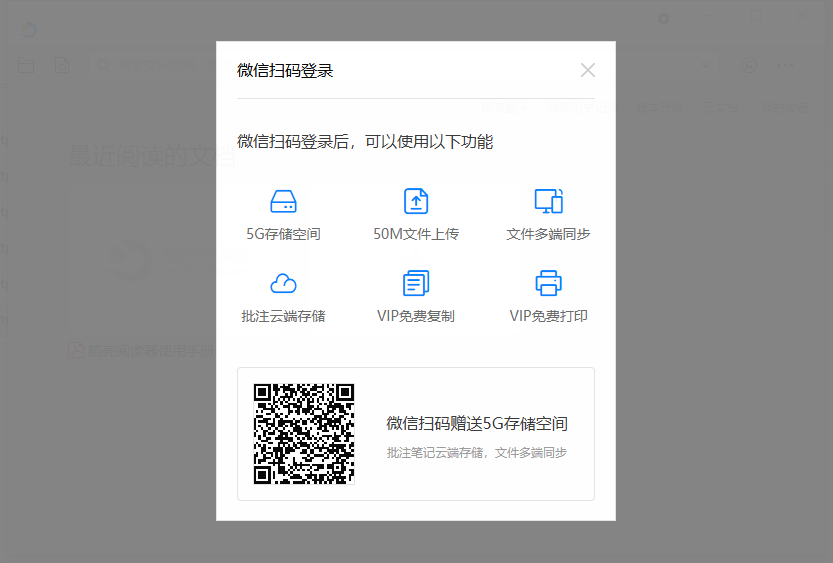The height and width of the screenshot is (563, 833).
Task: Open folder icon in background toolbar
Action: 26,65
